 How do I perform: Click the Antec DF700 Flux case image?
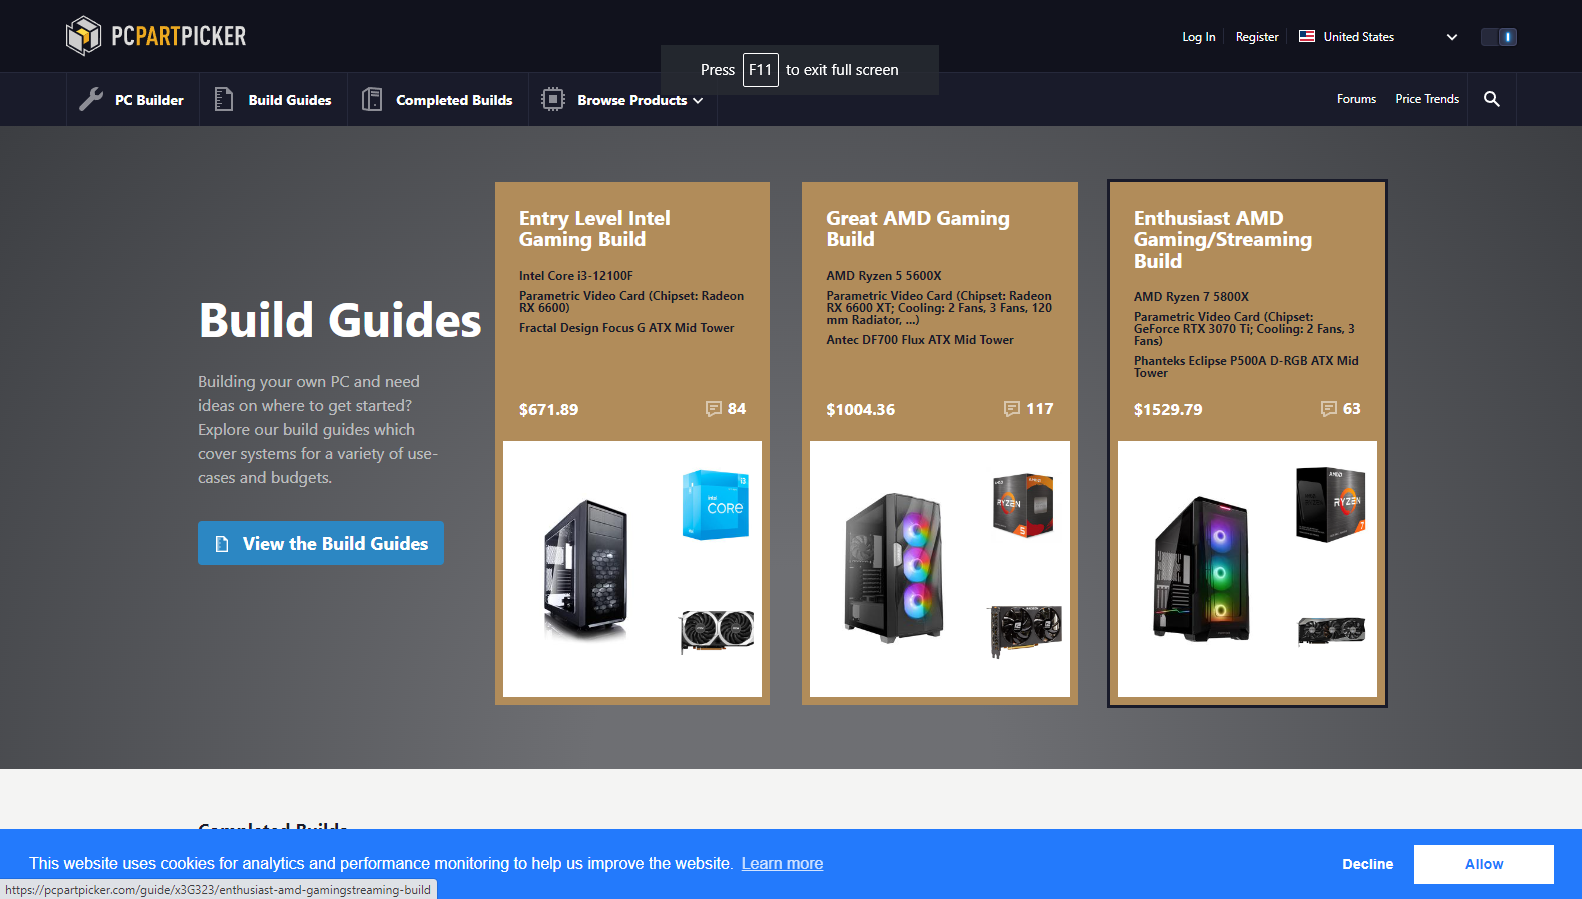coord(894,567)
